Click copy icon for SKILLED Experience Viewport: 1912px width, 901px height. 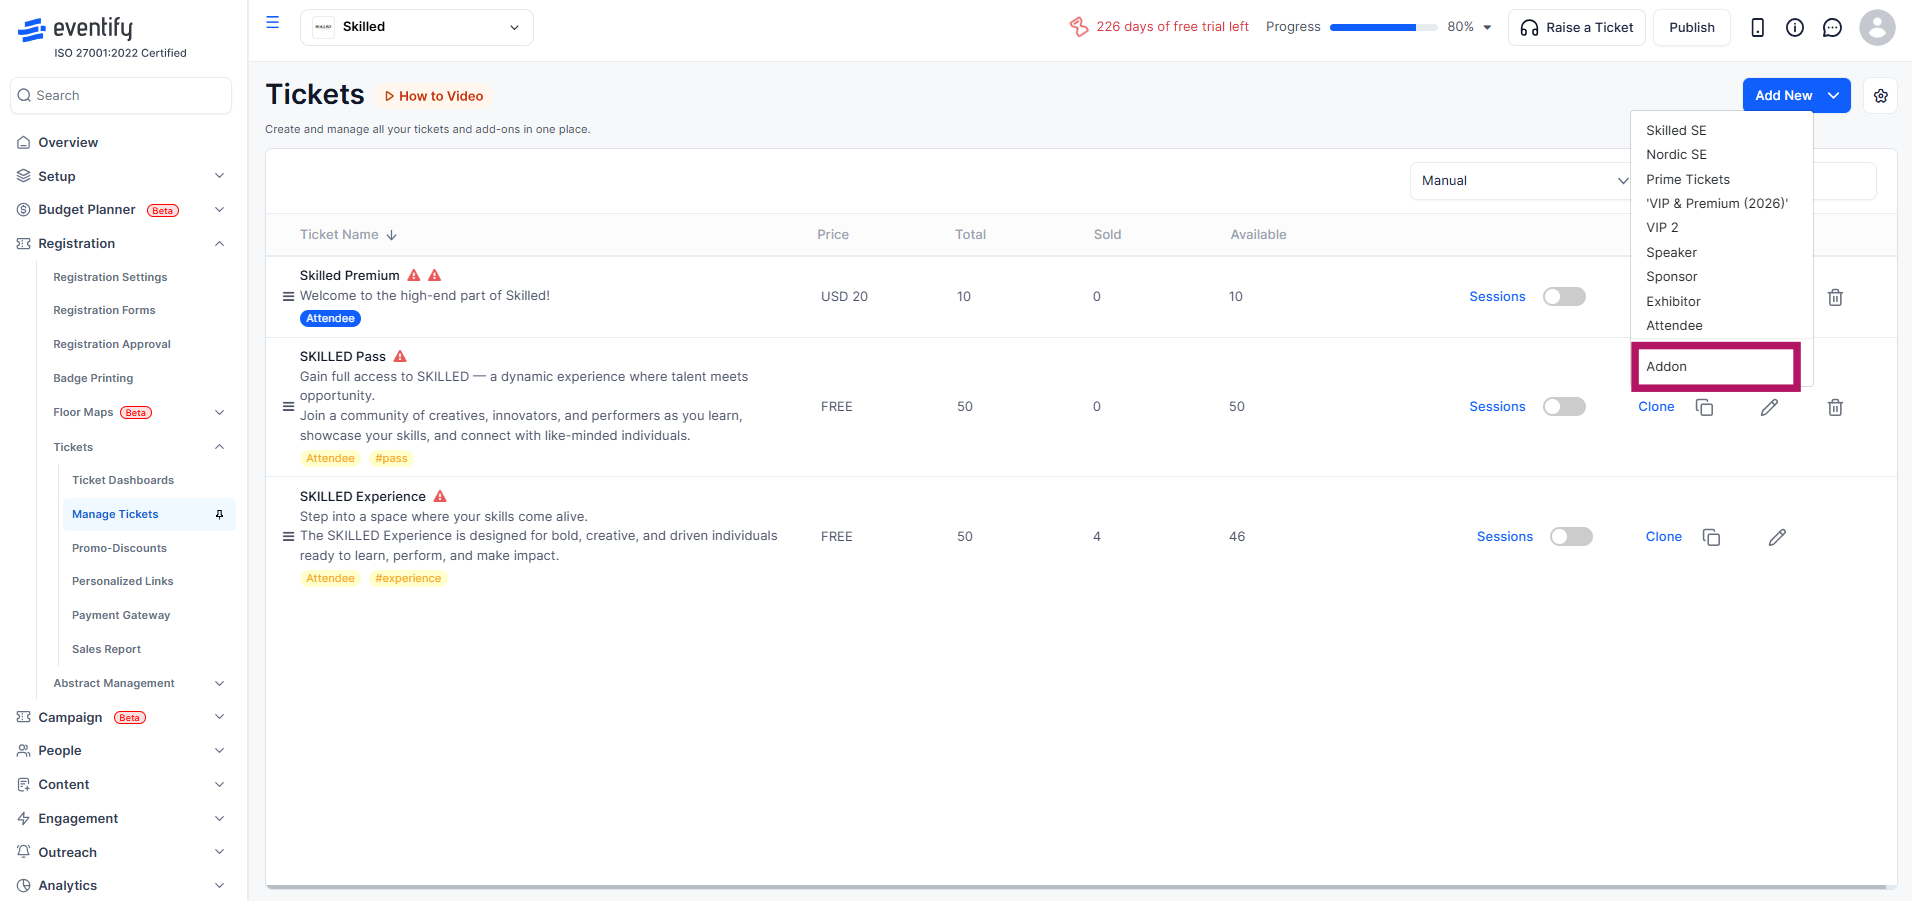(1711, 537)
